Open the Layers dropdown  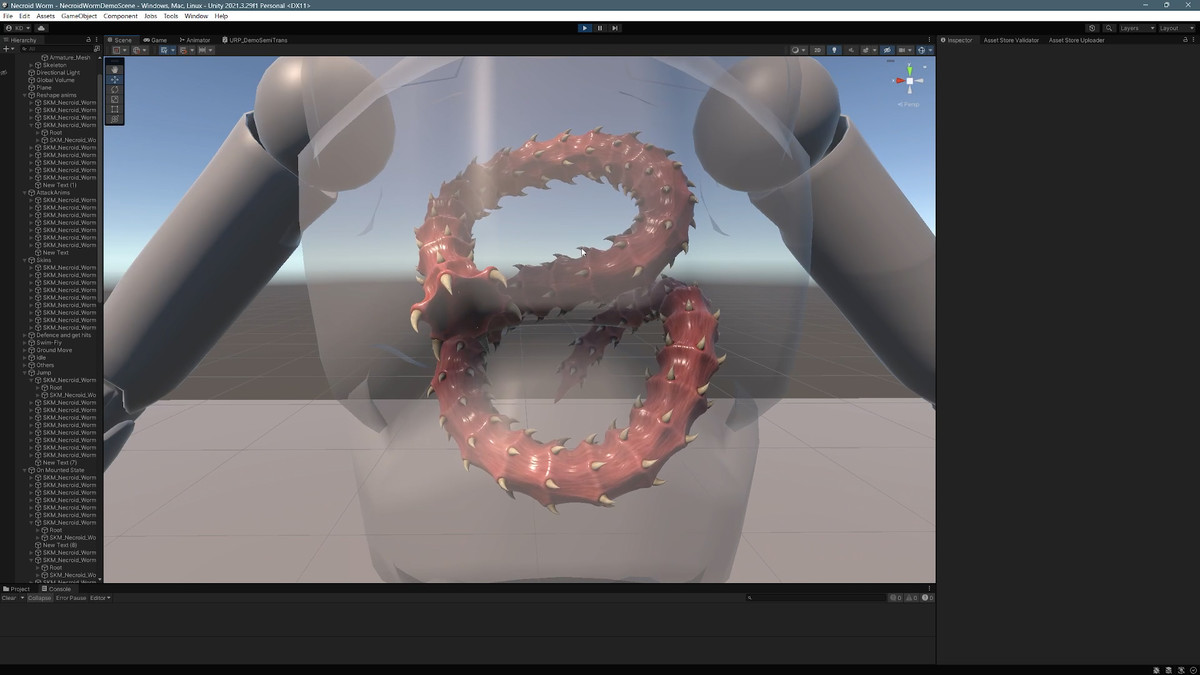coord(1136,28)
